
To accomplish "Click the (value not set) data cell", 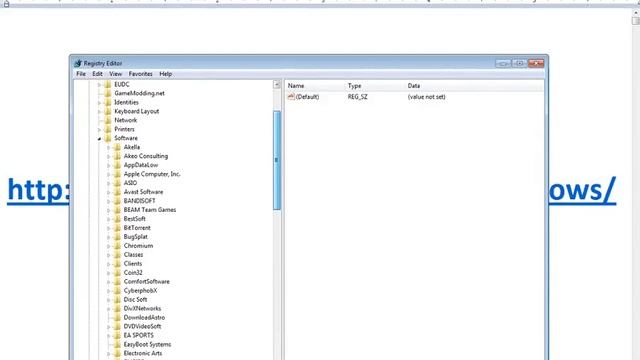I will (427, 97).
